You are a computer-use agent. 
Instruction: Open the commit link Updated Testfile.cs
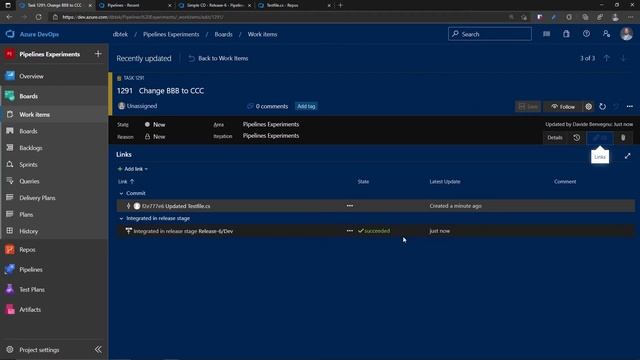pyautogui.click(x=176, y=206)
